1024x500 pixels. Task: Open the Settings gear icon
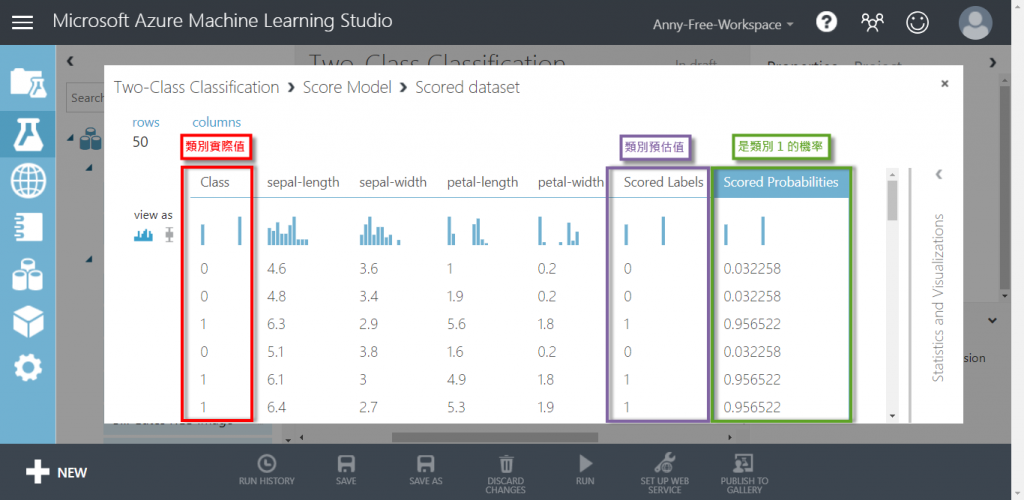click(28, 368)
